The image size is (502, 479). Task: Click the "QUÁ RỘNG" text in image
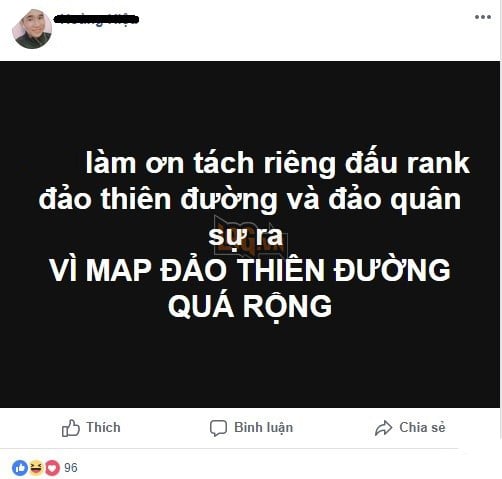point(250,306)
